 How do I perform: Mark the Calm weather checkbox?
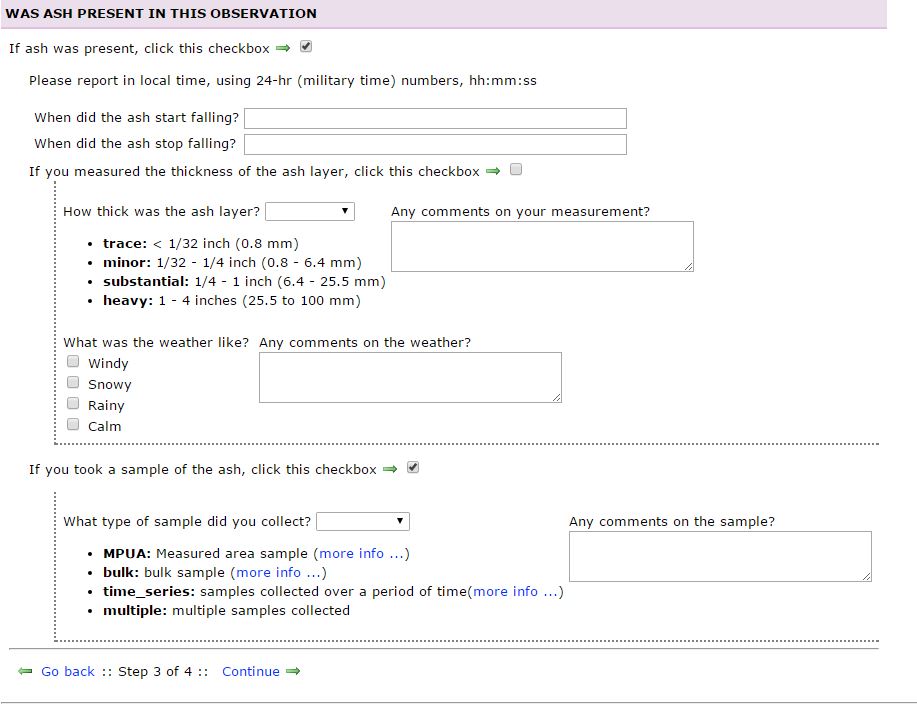[73, 425]
